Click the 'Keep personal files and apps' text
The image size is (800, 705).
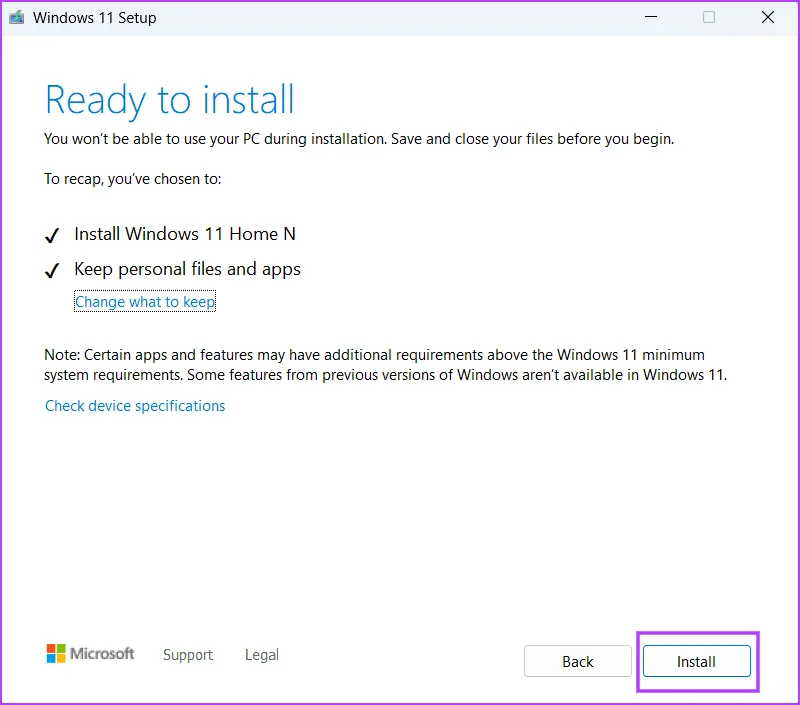pyautogui.click(x=187, y=269)
